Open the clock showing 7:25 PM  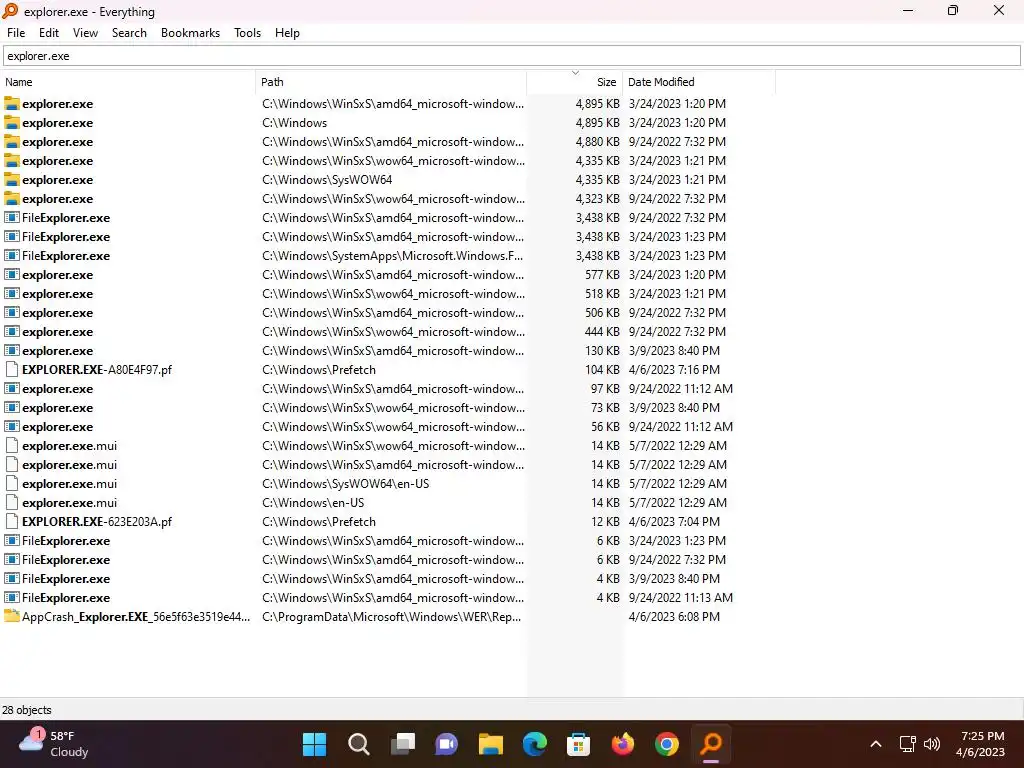click(x=980, y=744)
